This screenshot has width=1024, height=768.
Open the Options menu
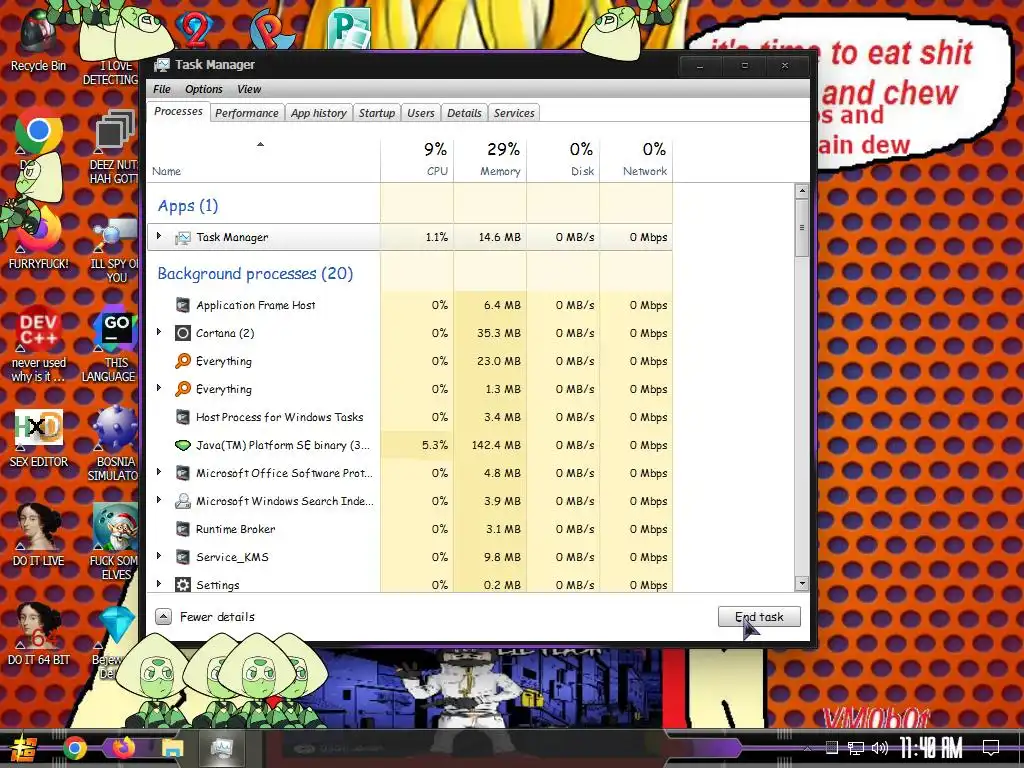pos(204,89)
